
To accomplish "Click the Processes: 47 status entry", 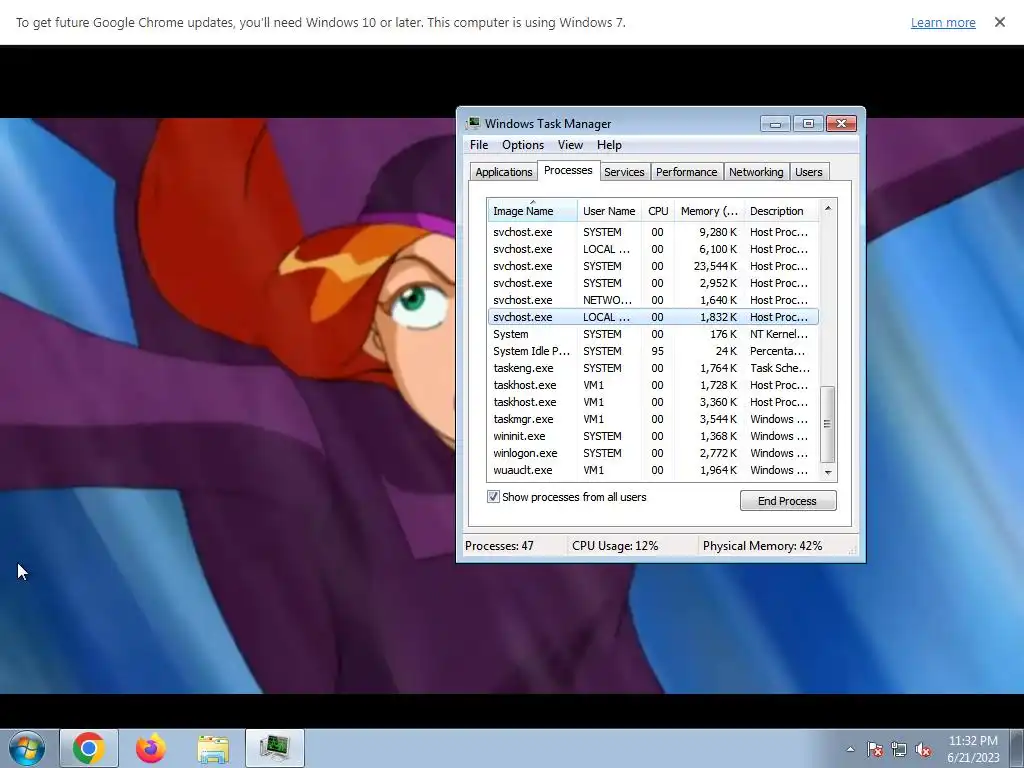I will tap(500, 546).
